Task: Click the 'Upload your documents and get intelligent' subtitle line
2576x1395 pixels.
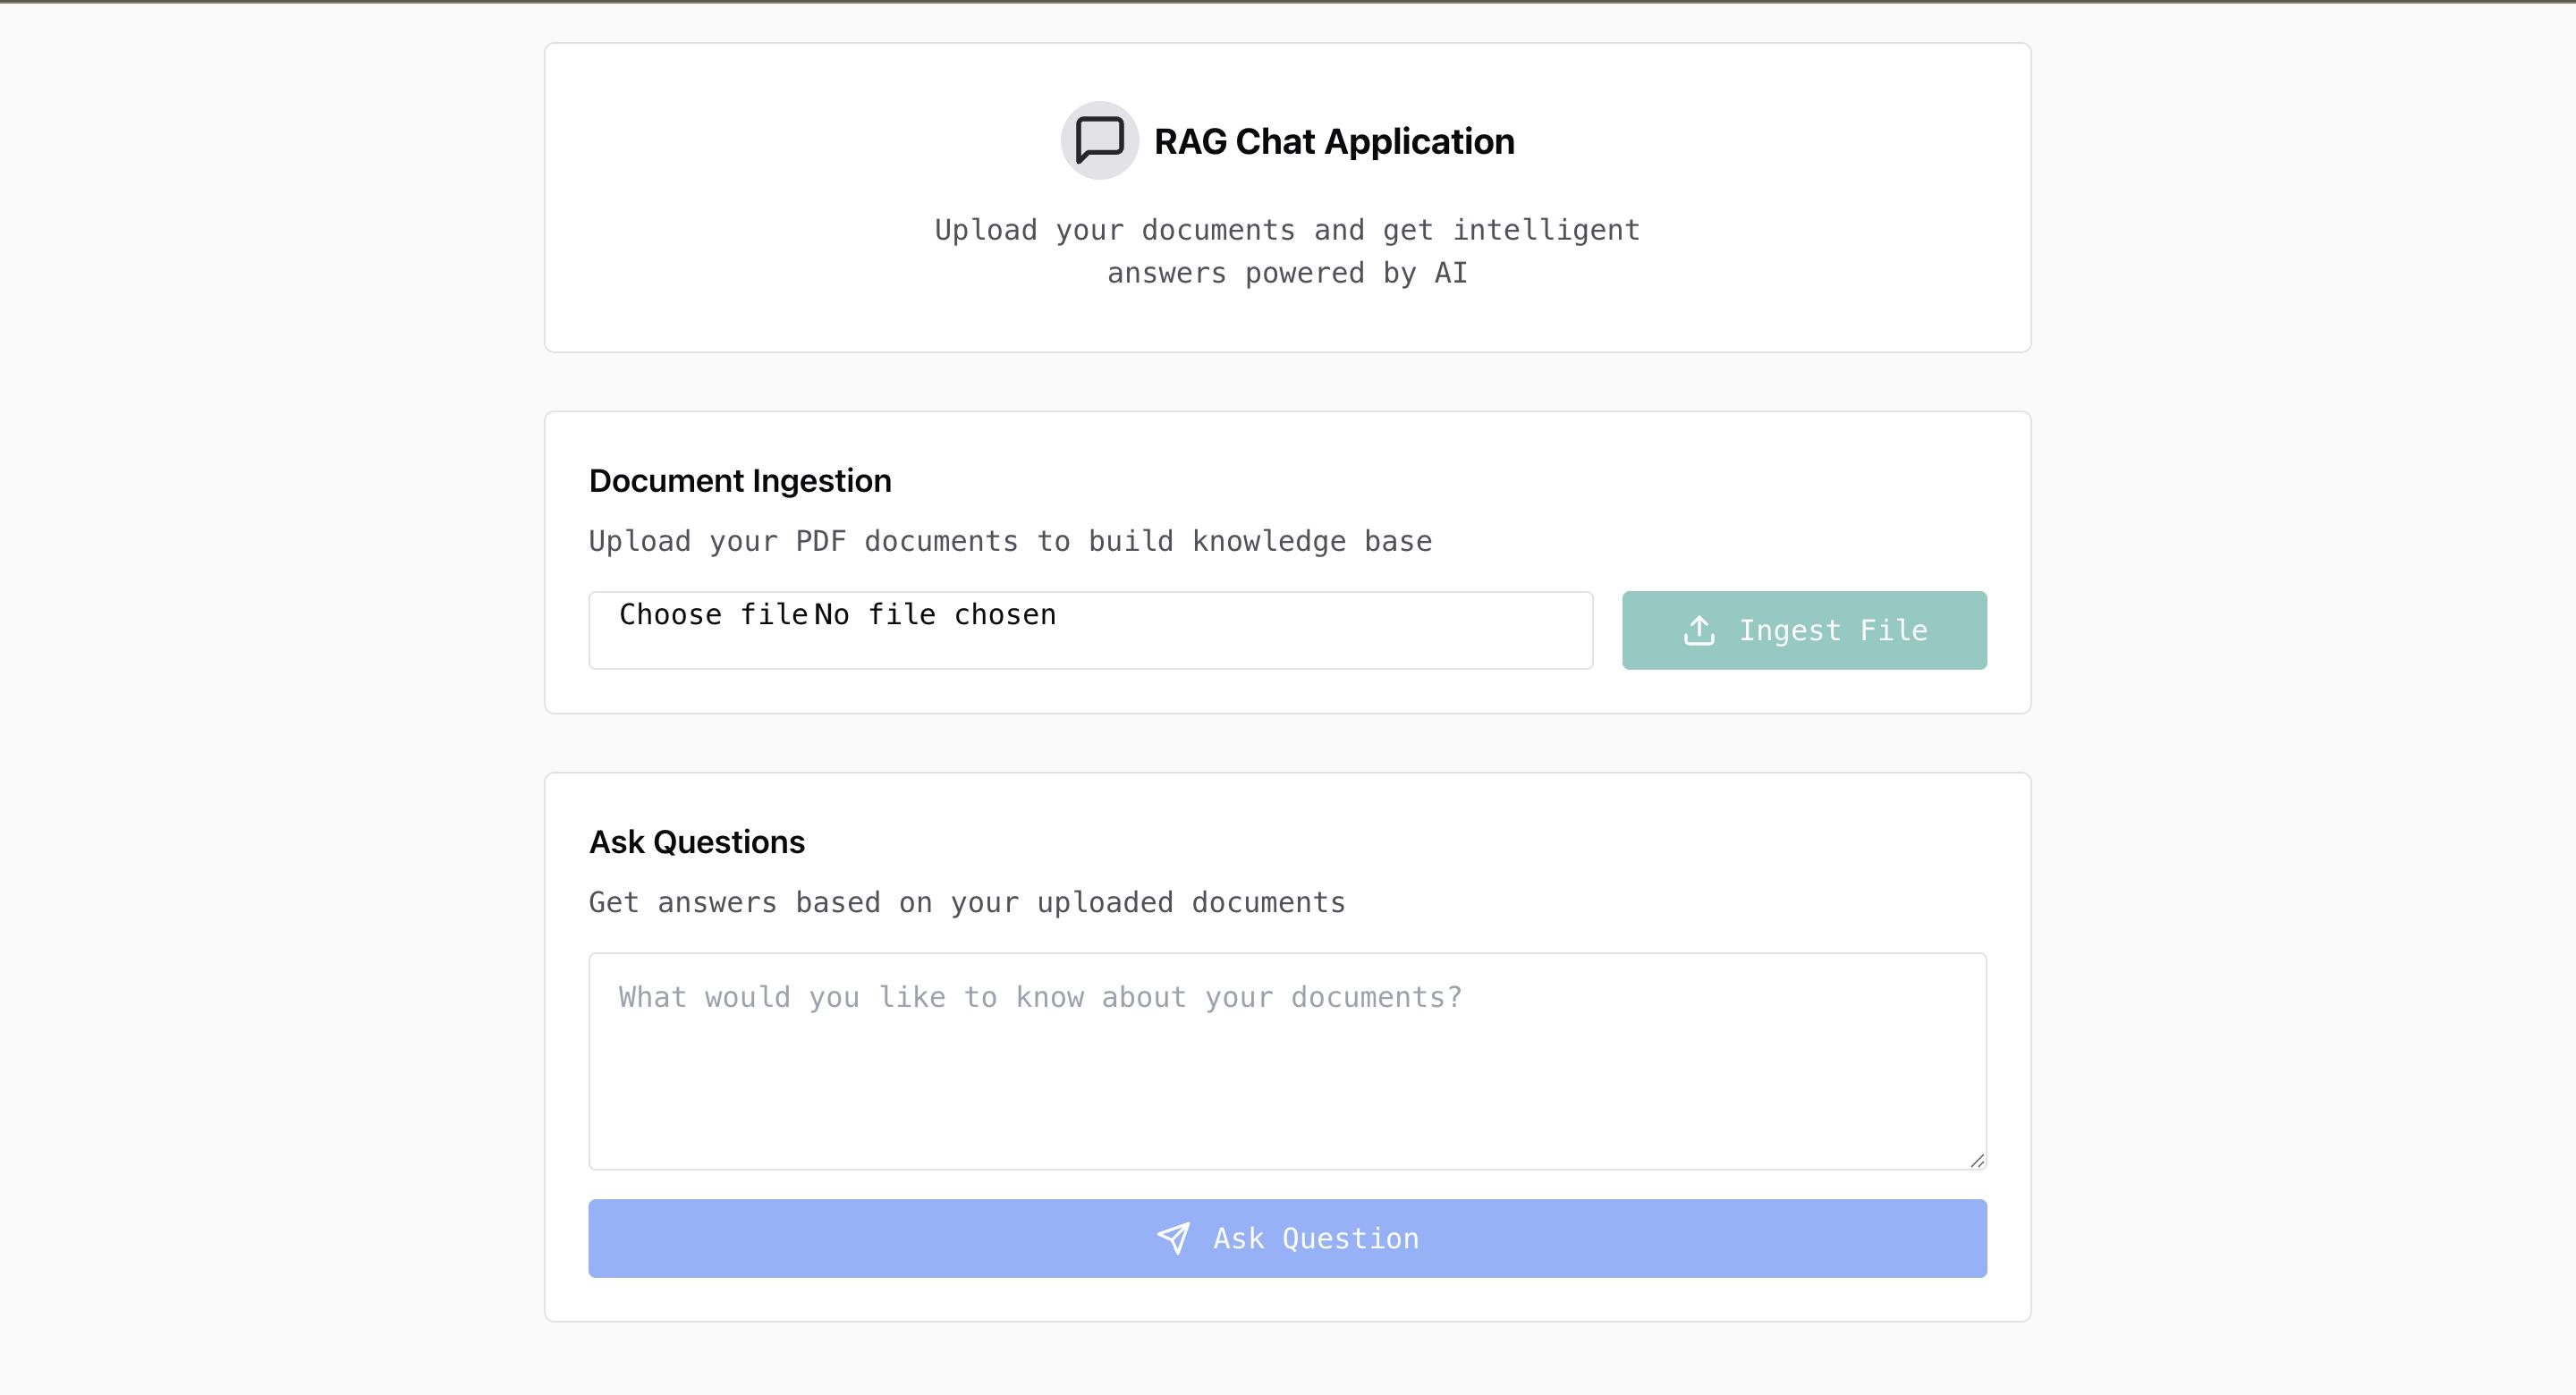Action: pyautogui.click(x=1287, y=230)
